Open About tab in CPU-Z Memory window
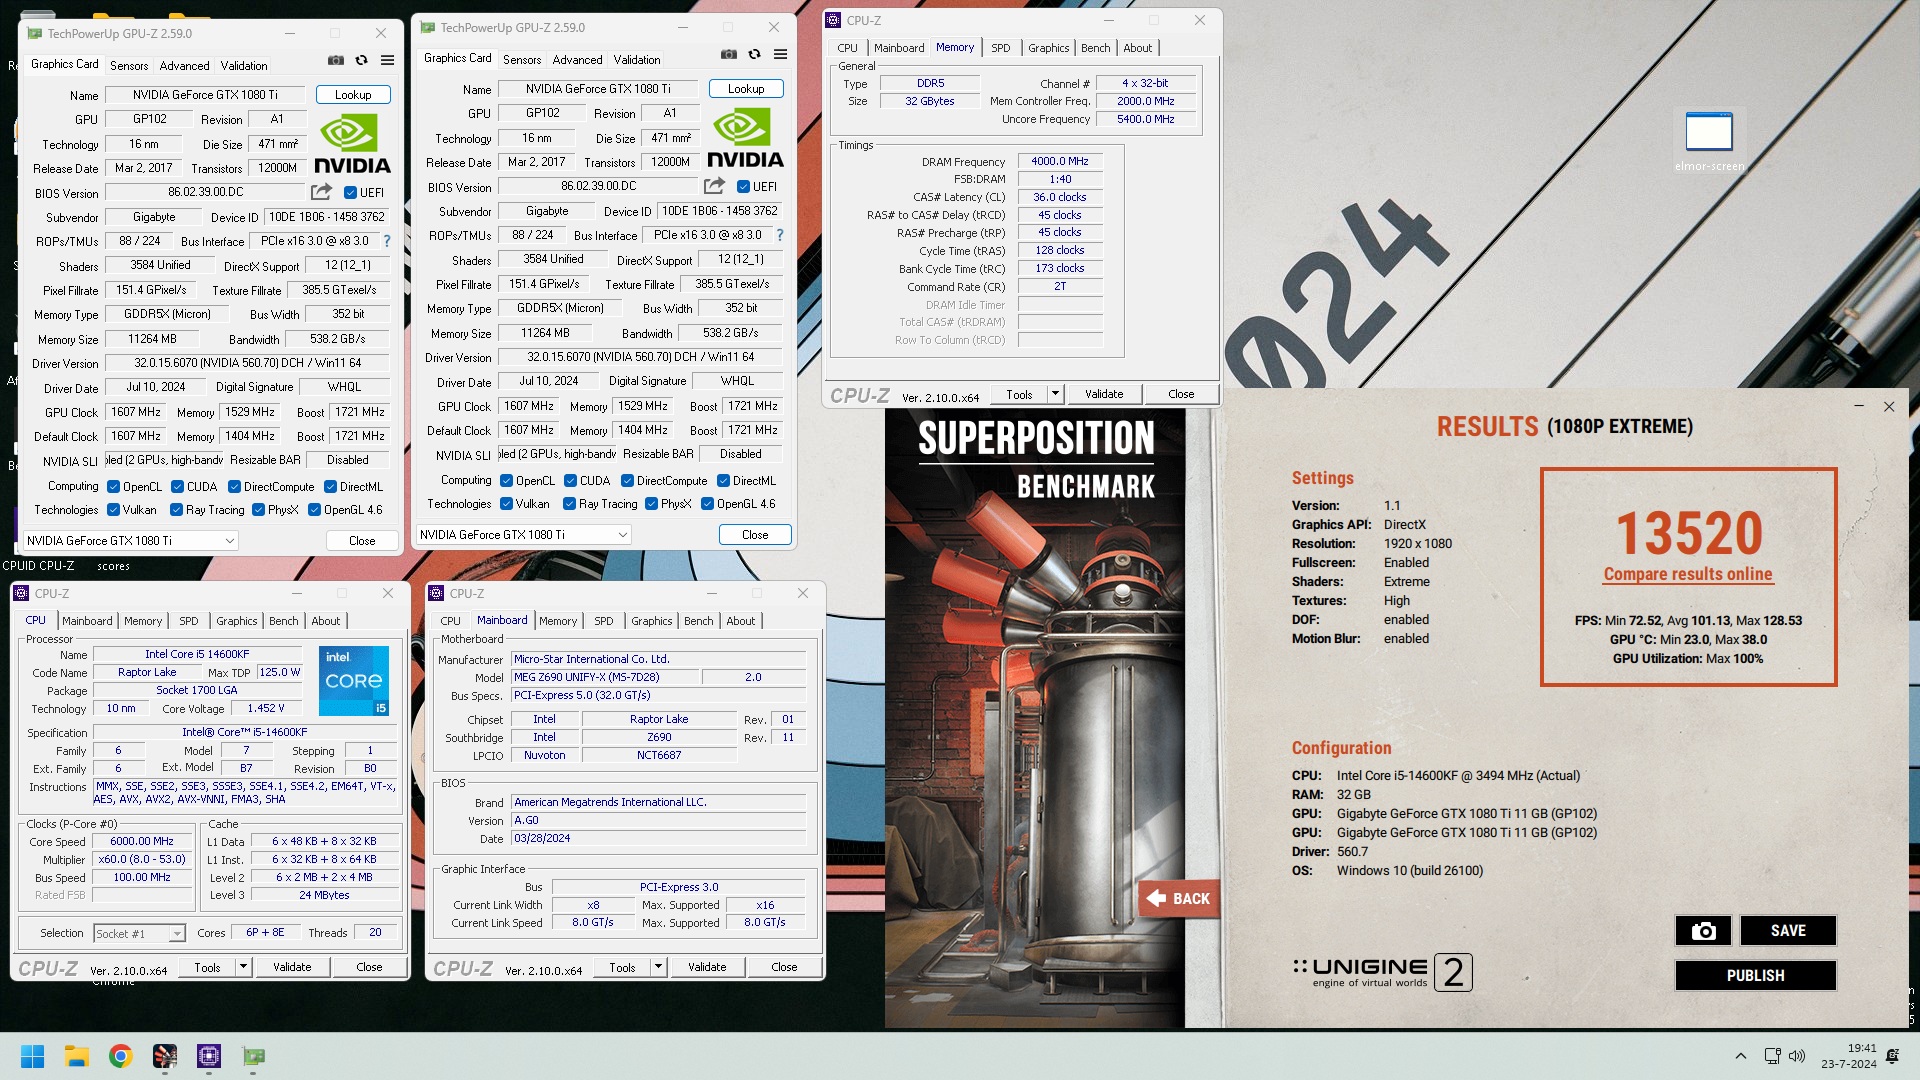1920x1080 pixels. tap(1137, 48)
